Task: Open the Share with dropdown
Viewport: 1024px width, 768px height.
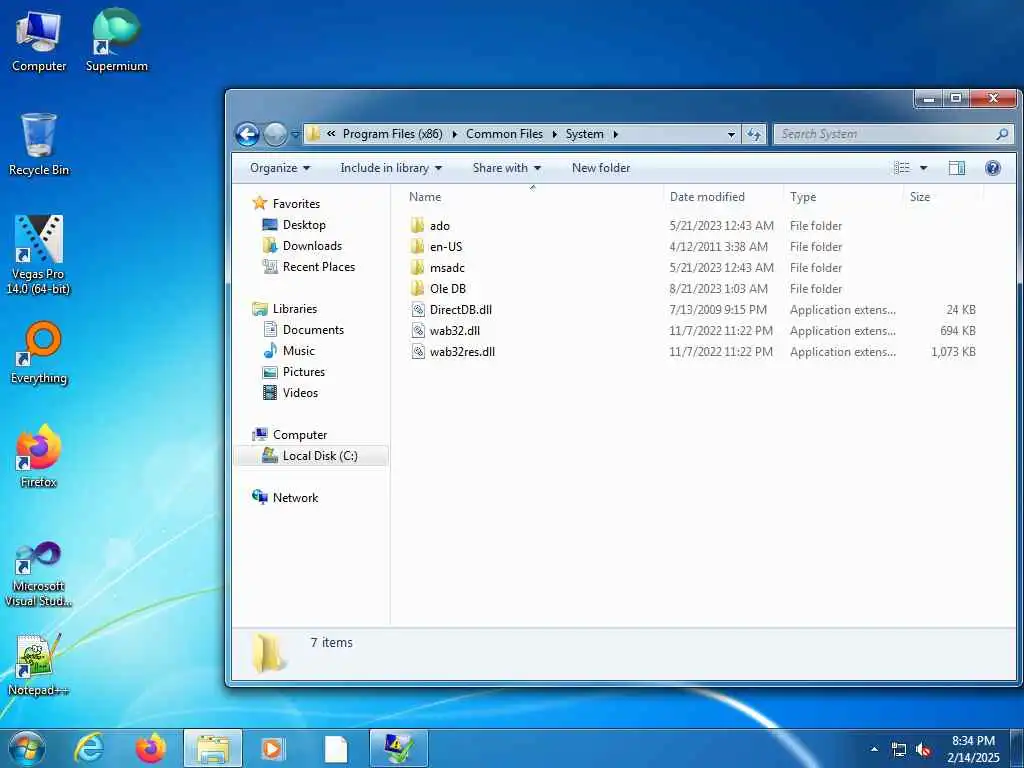Action: (507, 168)
